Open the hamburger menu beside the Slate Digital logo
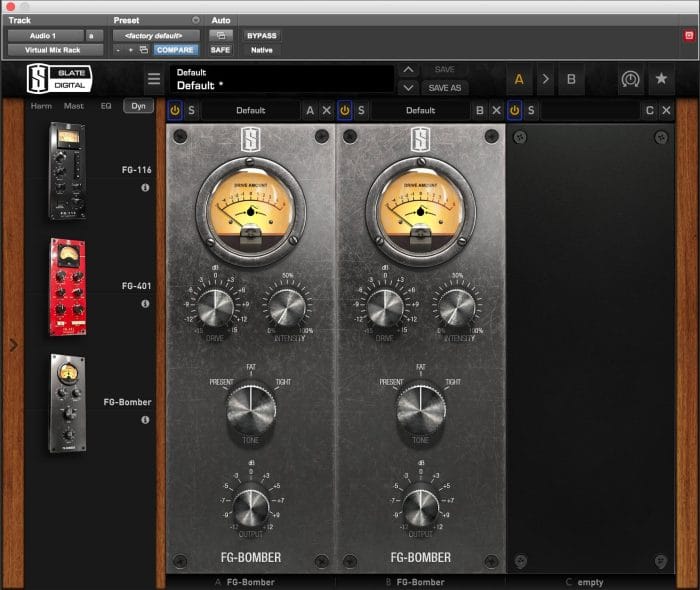This screenshot has height=590, width=700. (x=154, y=79)
